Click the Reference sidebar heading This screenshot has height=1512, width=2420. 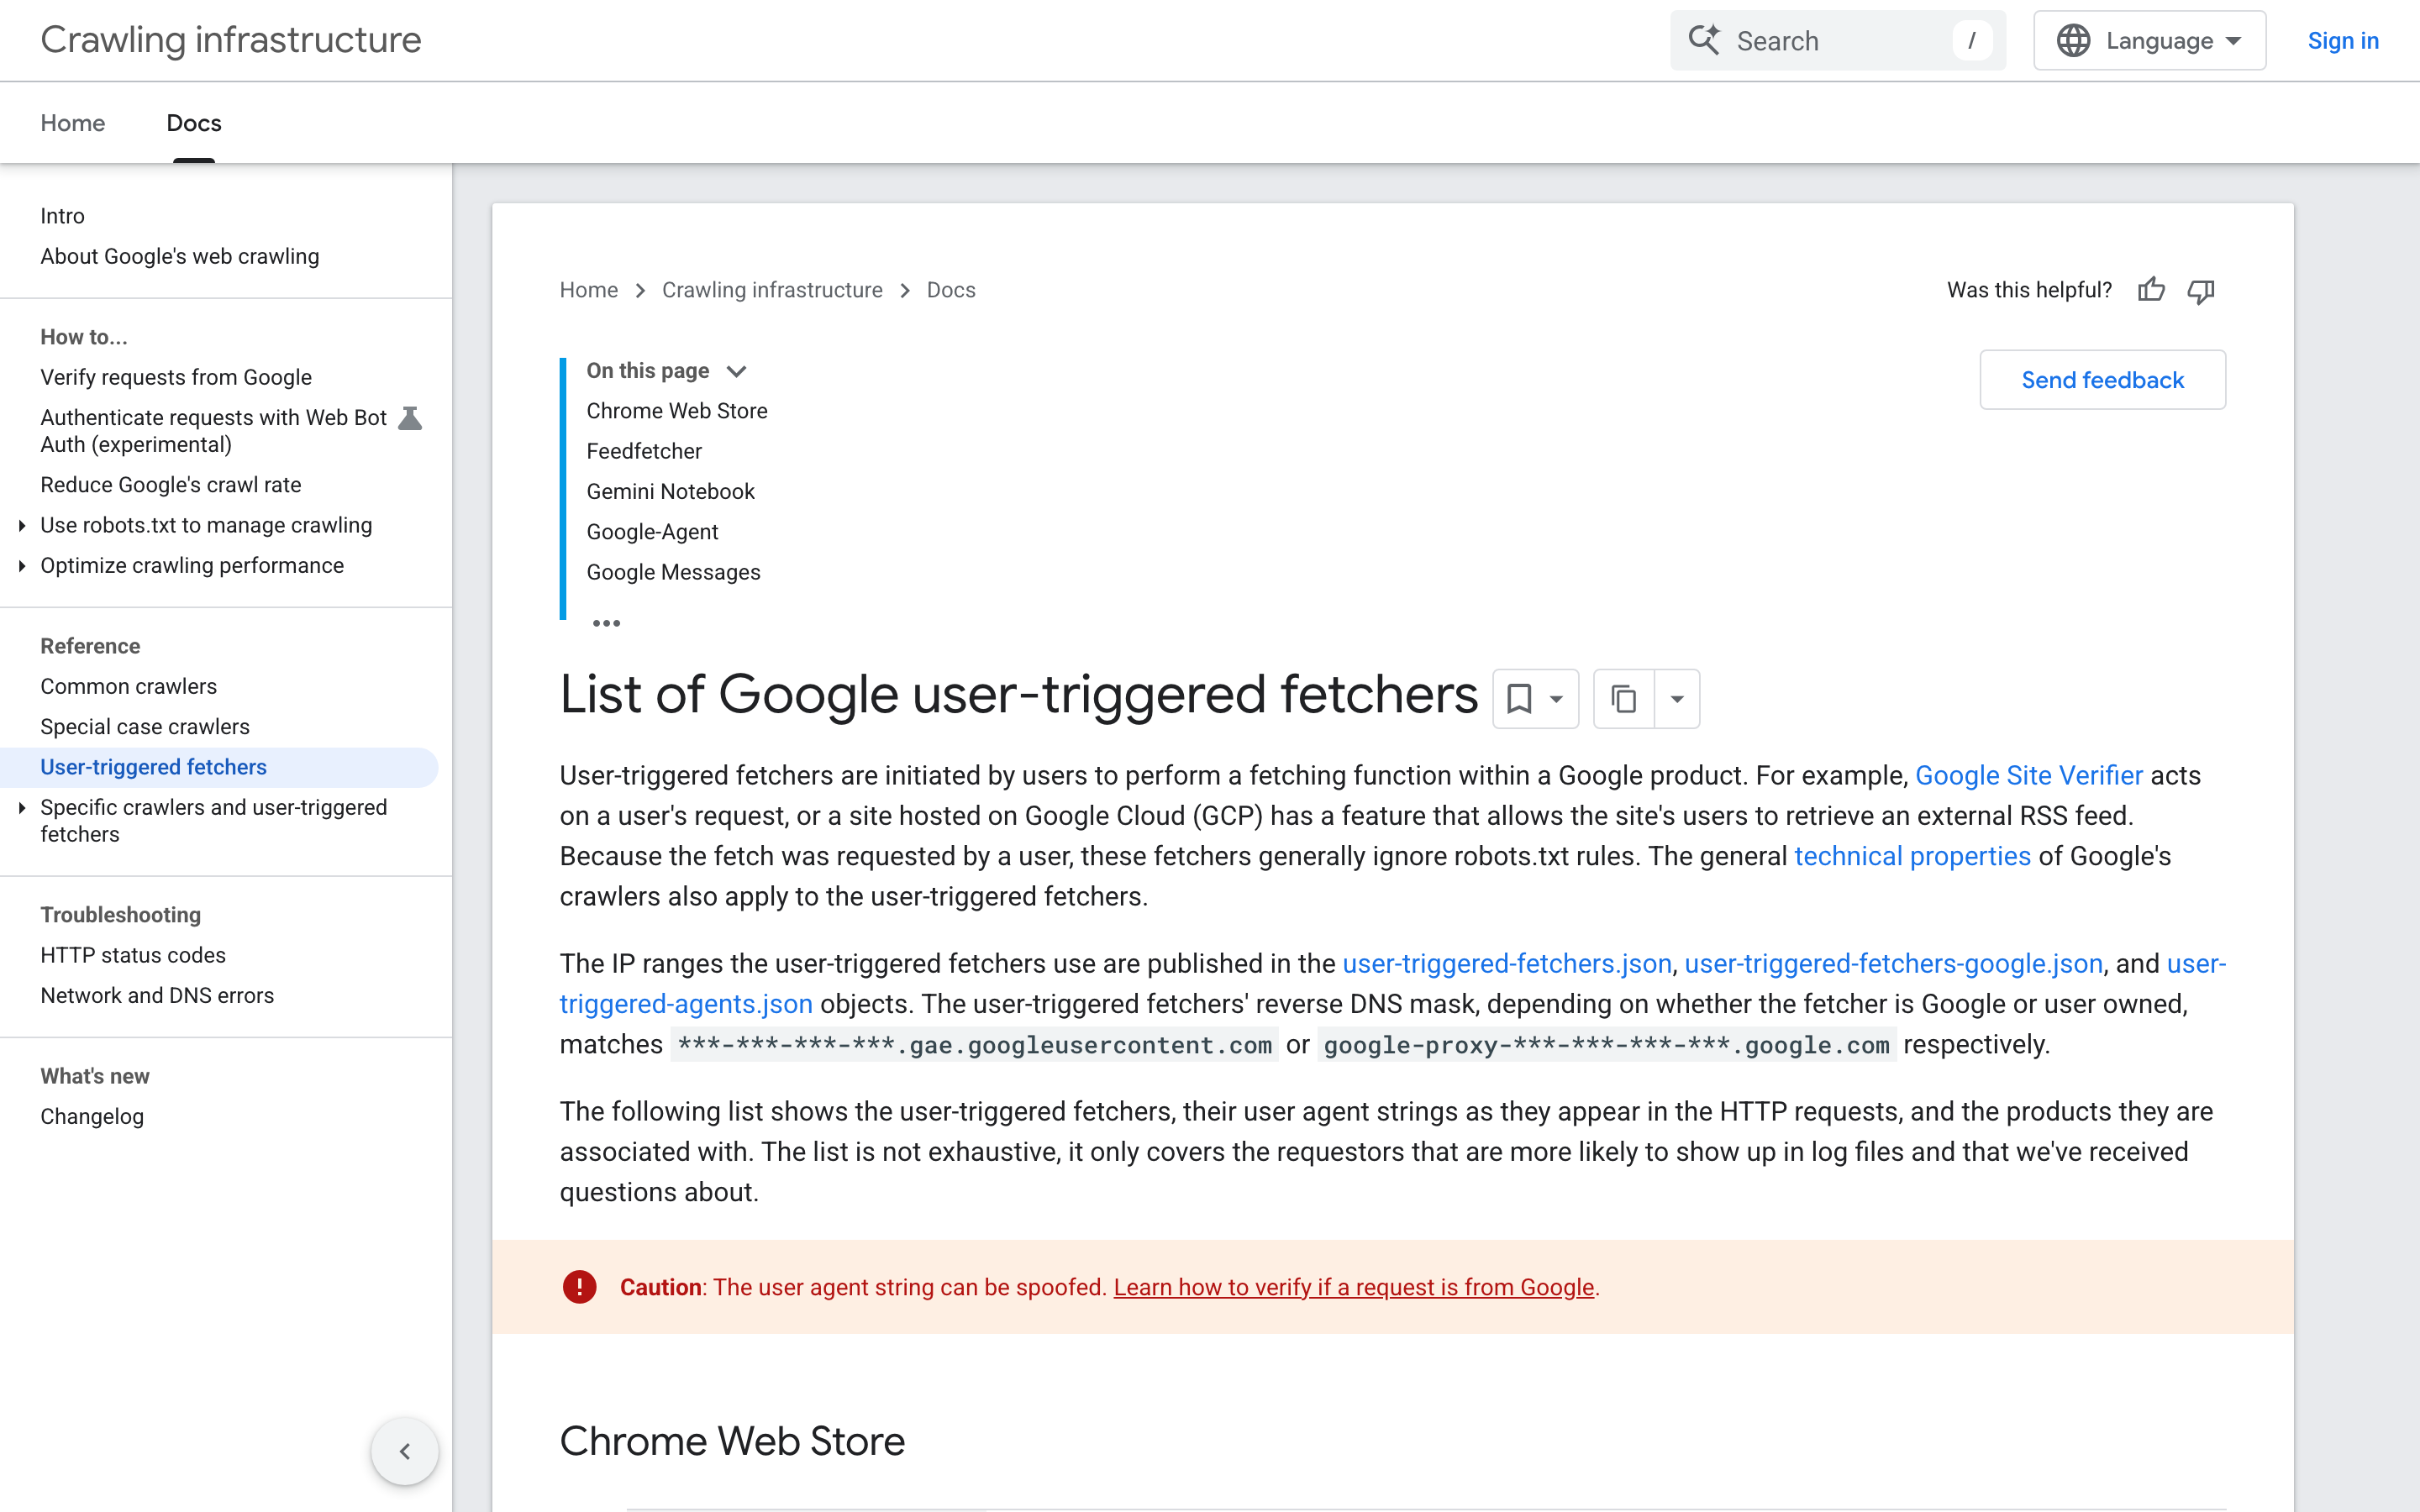90,646
